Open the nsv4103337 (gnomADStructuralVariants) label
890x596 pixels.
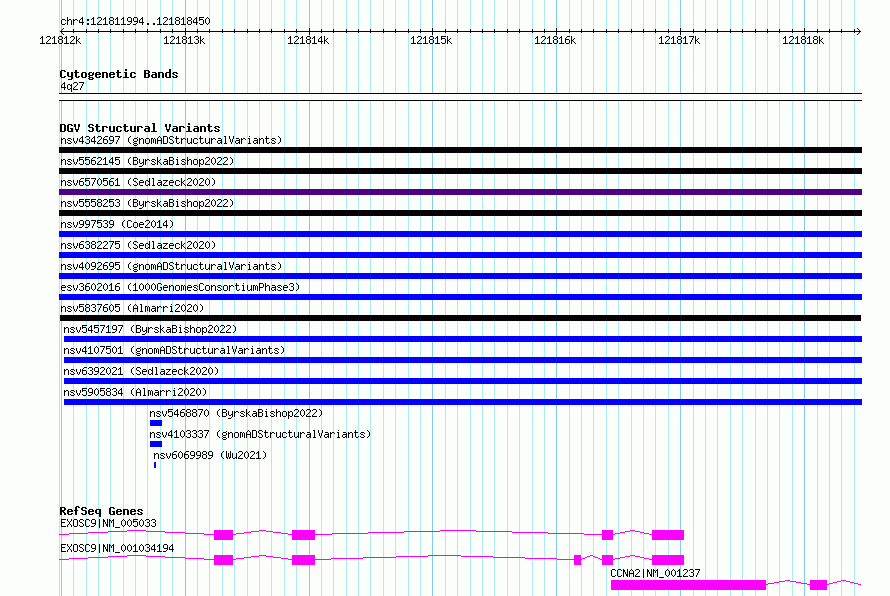pyautogui.click(x=260, y=434)
